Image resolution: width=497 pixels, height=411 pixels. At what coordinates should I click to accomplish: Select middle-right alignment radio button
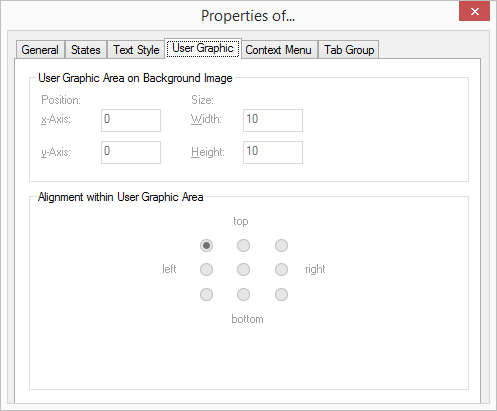coord(281,269)
